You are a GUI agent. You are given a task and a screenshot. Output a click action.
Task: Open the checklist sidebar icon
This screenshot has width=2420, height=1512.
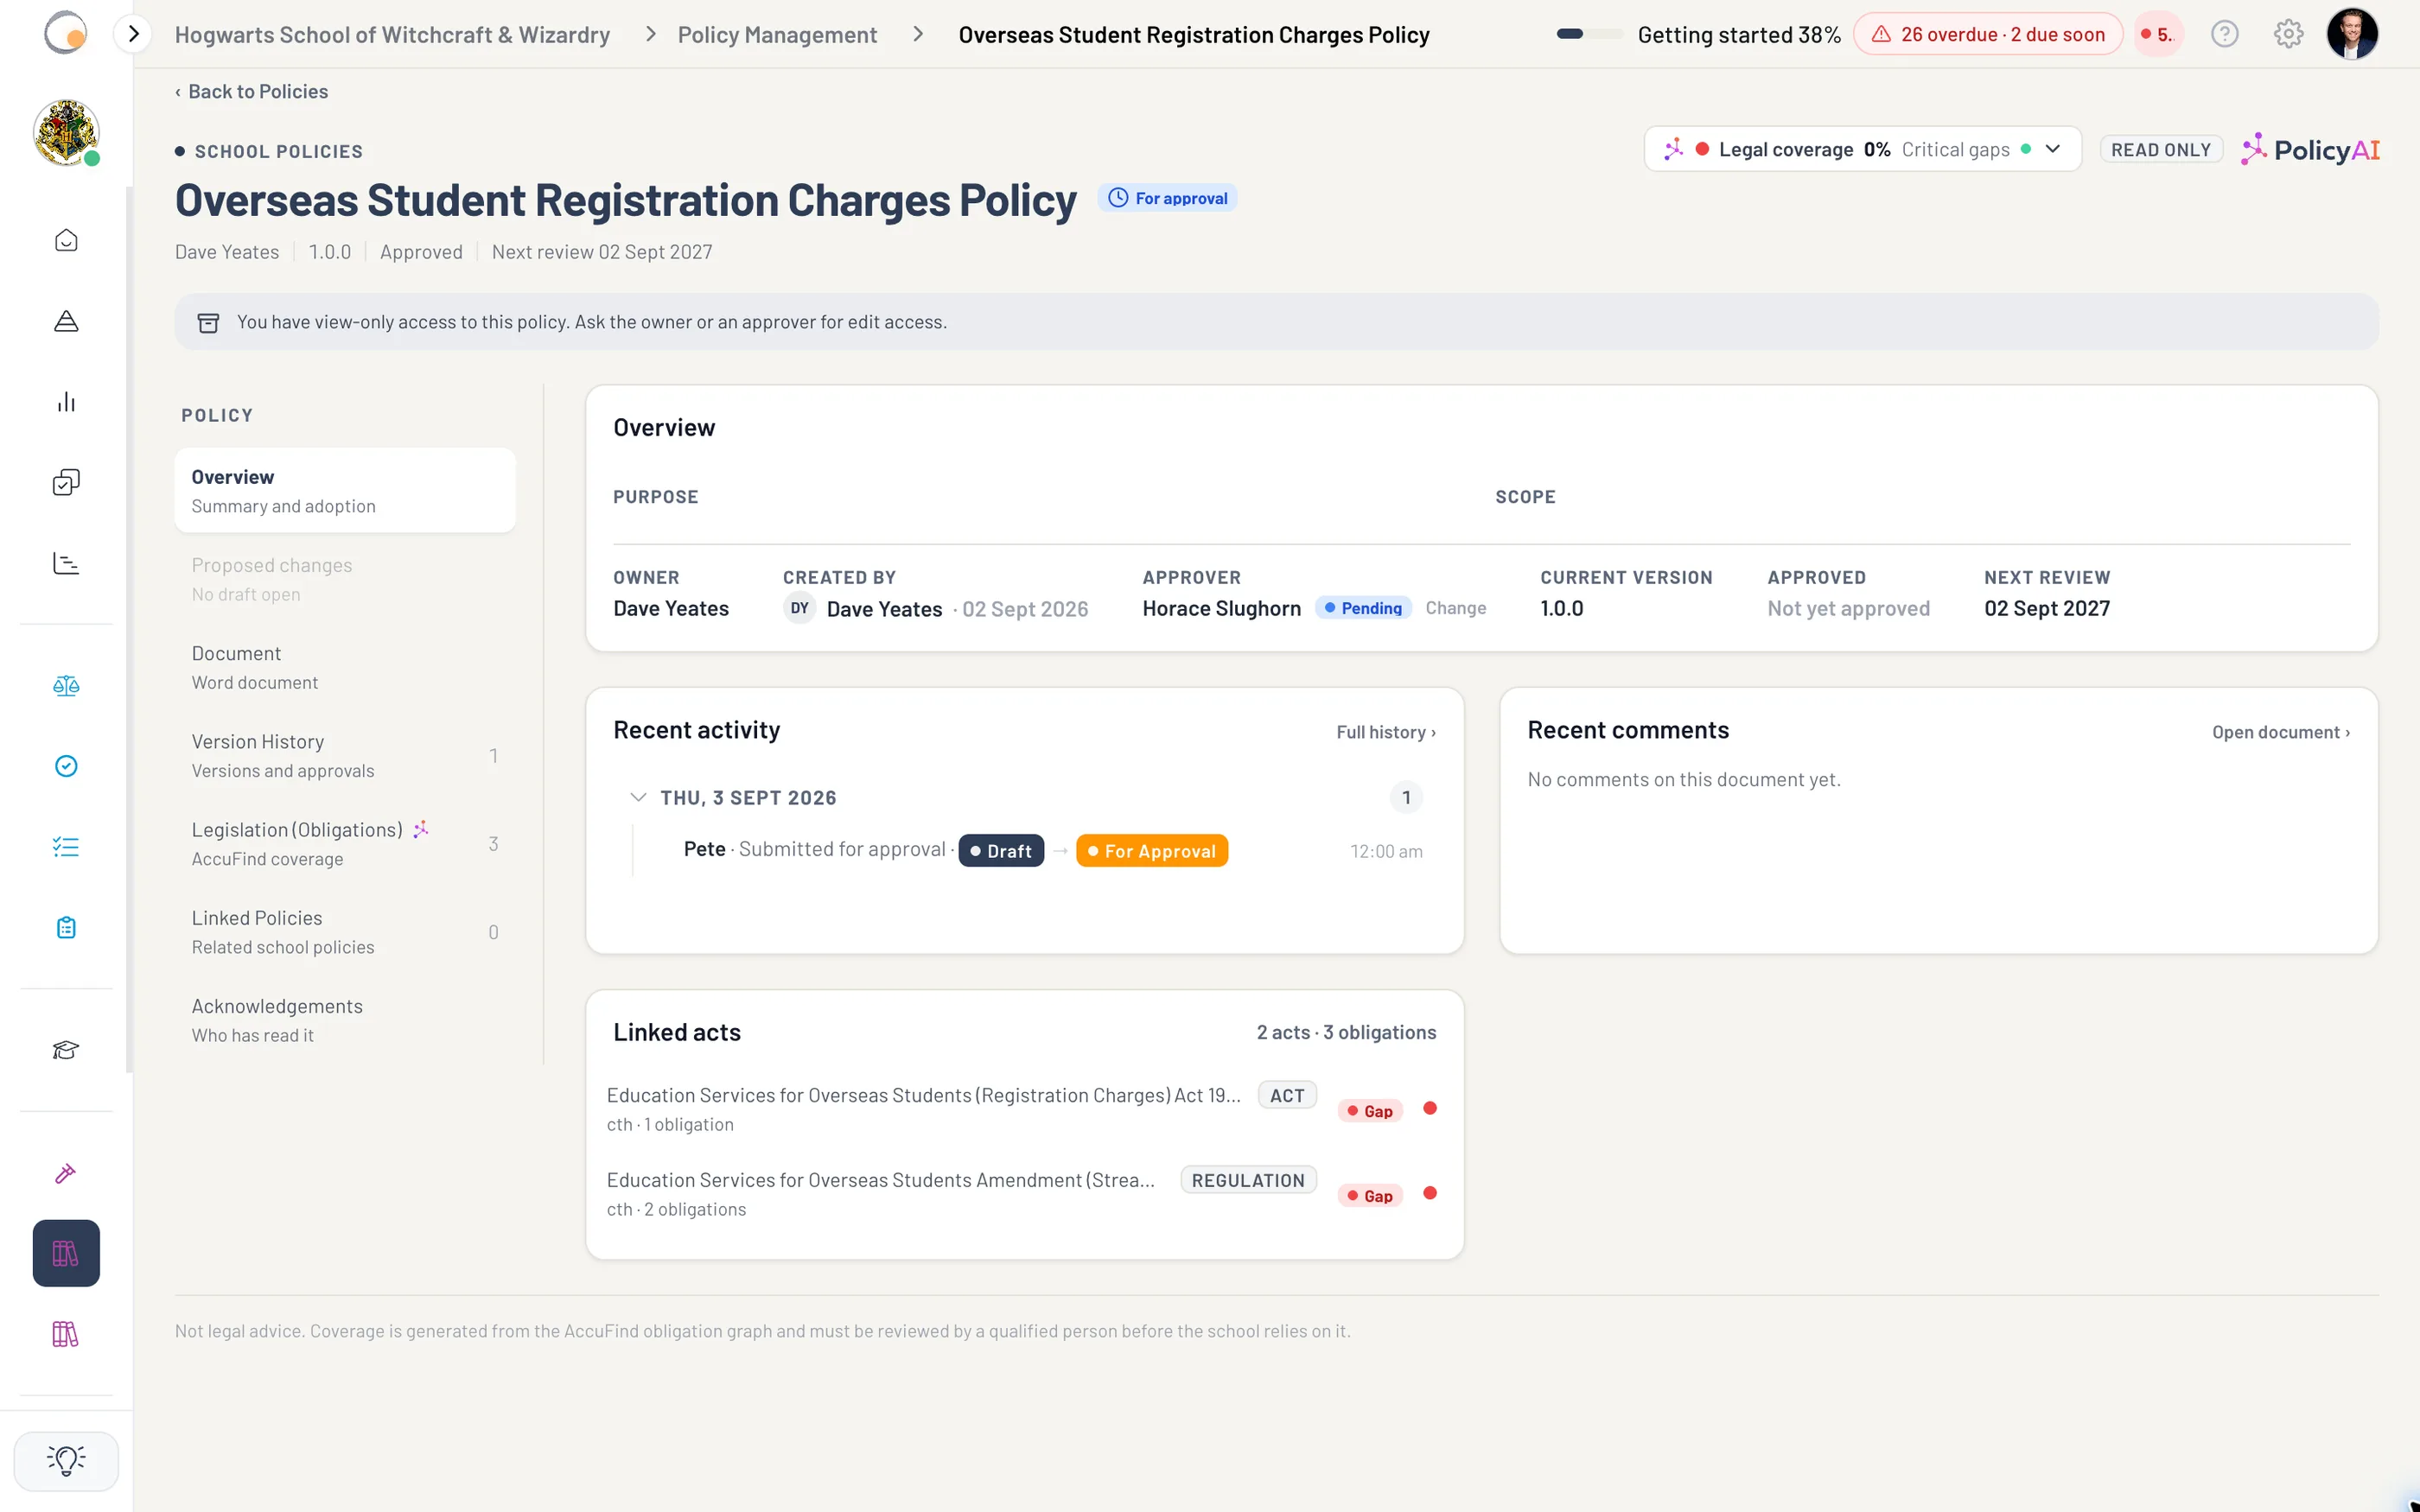(66, 847)
